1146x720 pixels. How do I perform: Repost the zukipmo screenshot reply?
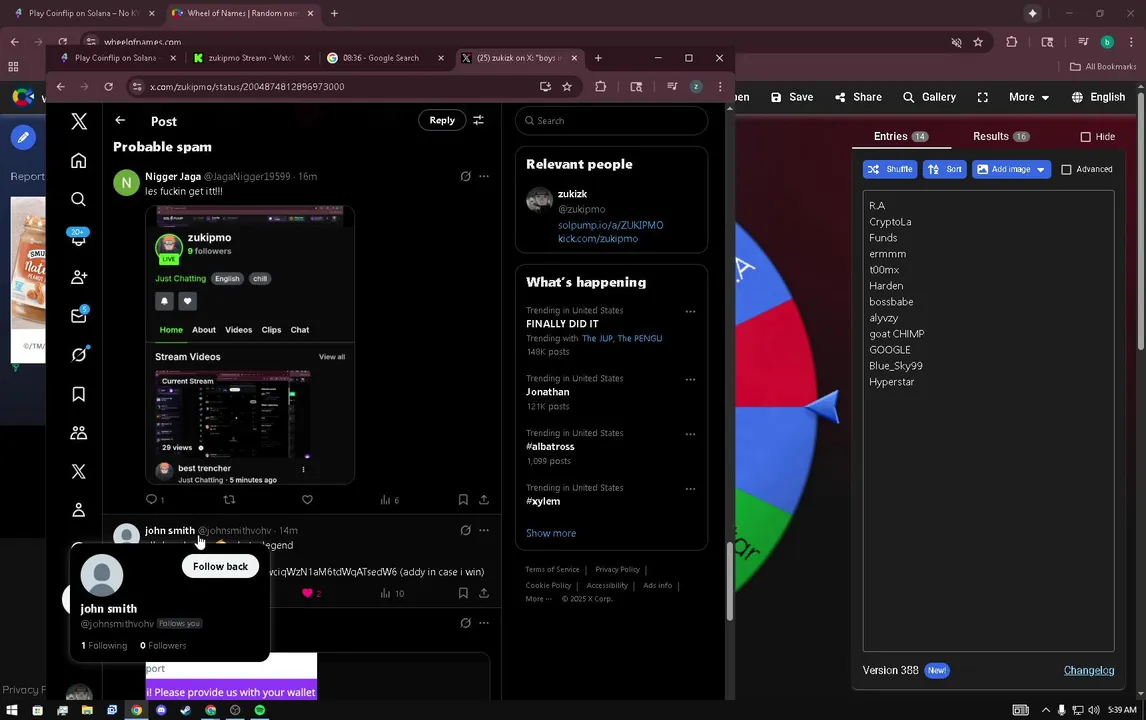coord(229,500)
